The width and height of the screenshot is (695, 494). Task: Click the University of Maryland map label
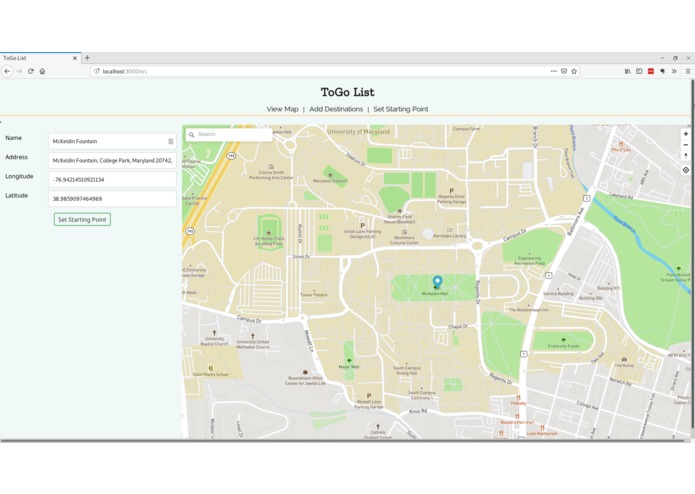pyautogui.click(x=358, y=132)
